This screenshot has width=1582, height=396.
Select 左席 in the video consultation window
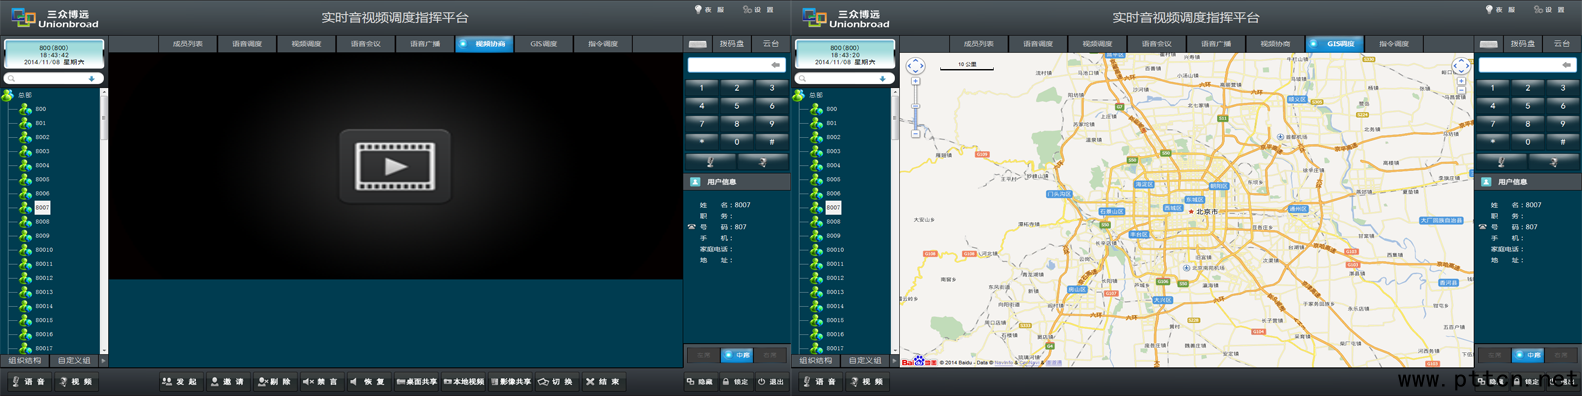point(704,355)
